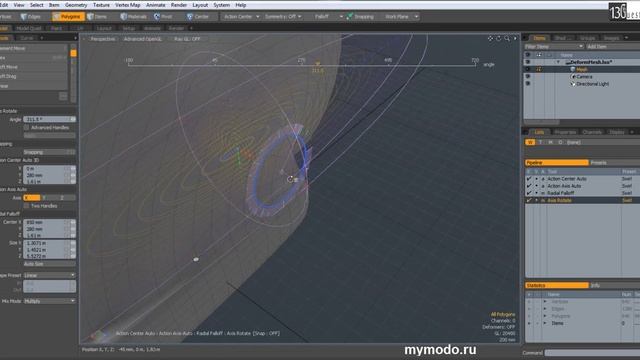Click the Advanced OpenGL viewport button

click(x=142, y=39)
